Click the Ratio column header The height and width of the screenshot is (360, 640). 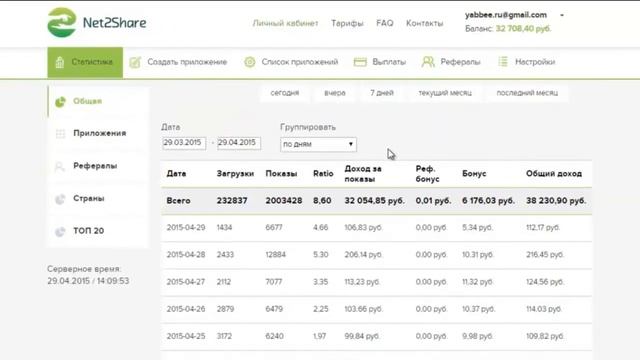click(x=323, y=174)
